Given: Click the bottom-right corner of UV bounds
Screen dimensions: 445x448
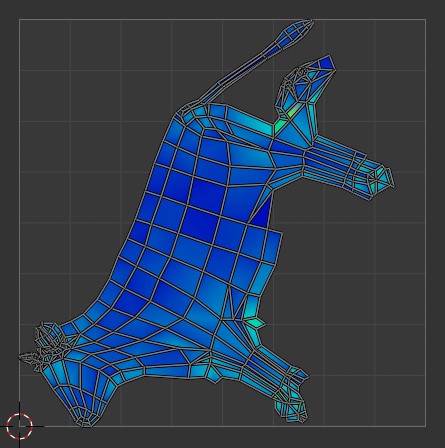Looking at the screenshot, I should [x=426, y=426].
